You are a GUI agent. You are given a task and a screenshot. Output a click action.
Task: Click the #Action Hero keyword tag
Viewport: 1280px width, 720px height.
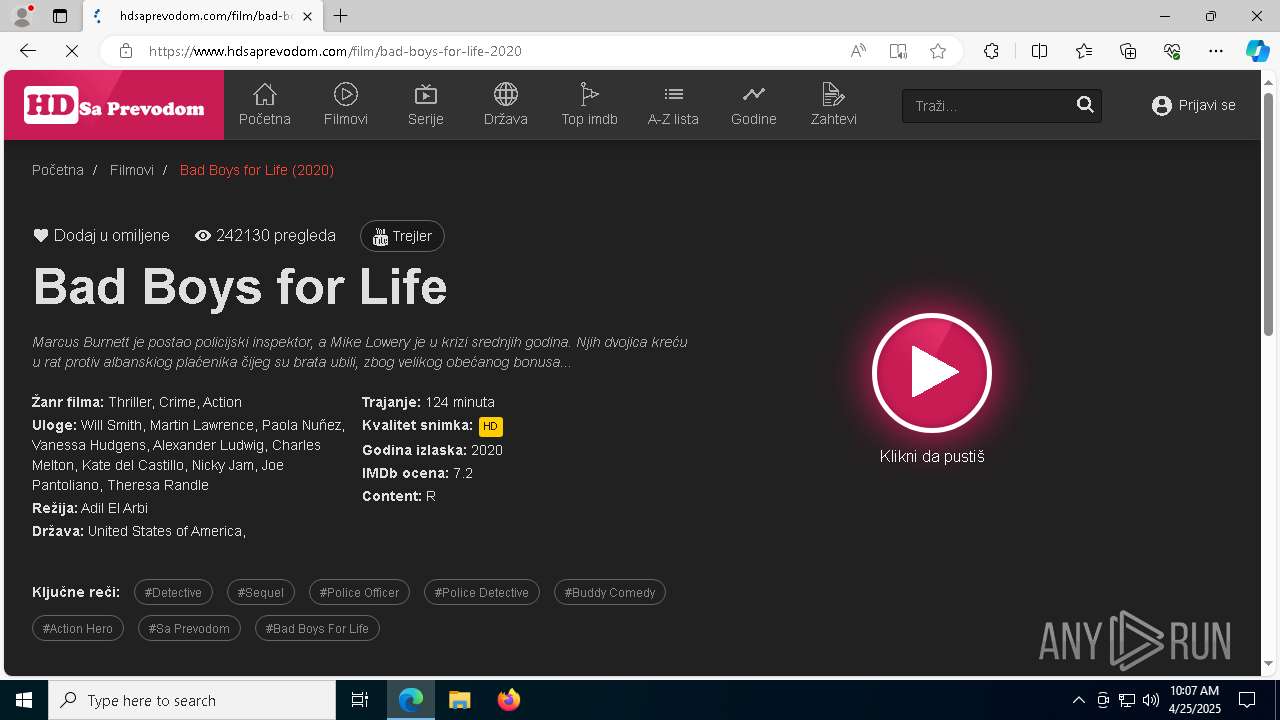click(78, 628)
